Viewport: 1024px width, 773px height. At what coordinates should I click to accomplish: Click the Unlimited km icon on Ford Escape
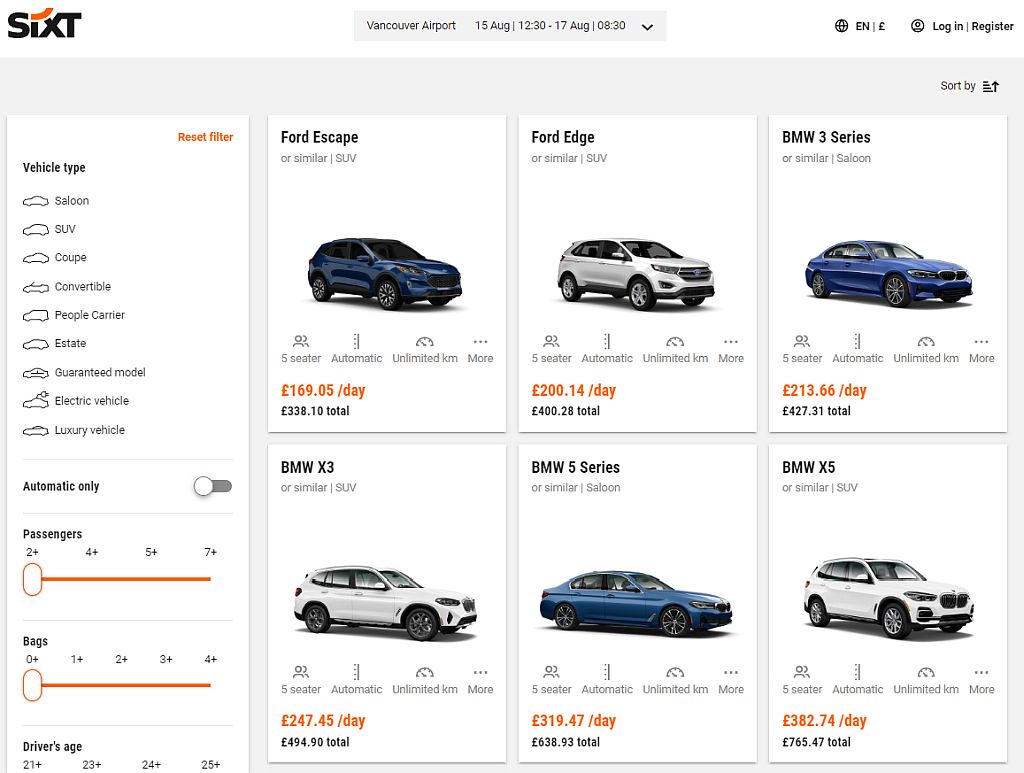tap(425, 341)
